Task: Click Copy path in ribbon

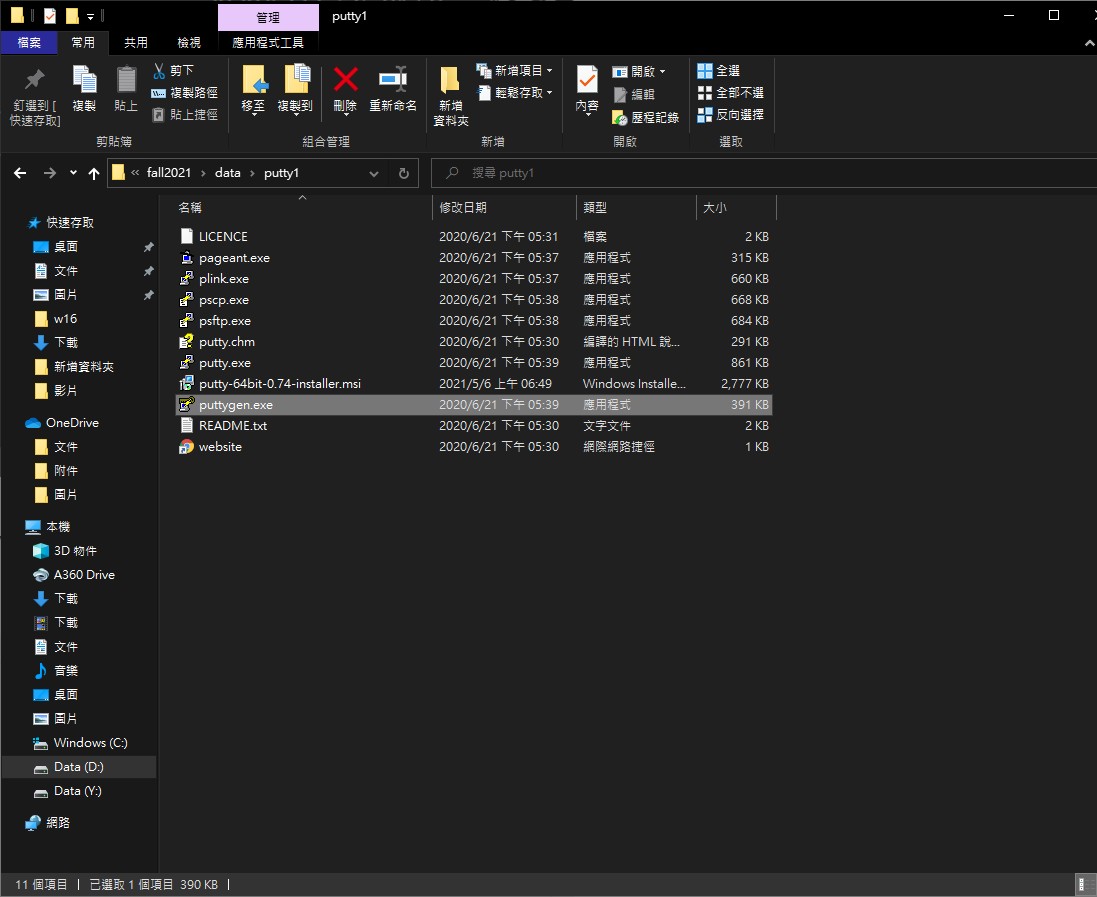Action: coord(185,92)
